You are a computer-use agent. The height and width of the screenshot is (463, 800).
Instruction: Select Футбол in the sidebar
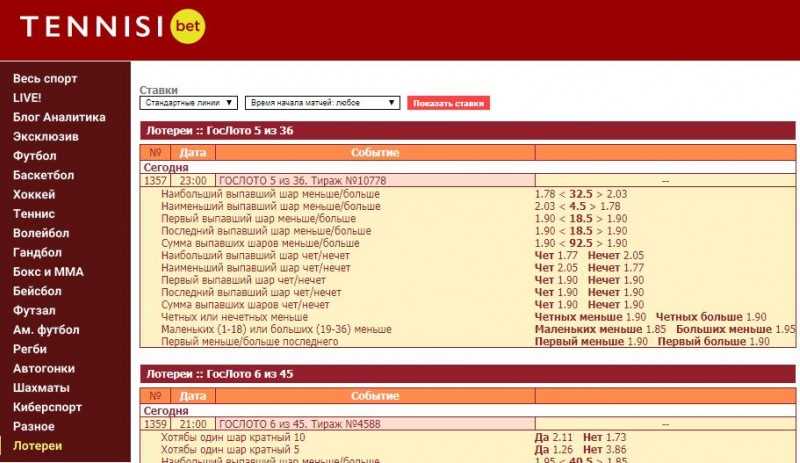pos(35,156)
